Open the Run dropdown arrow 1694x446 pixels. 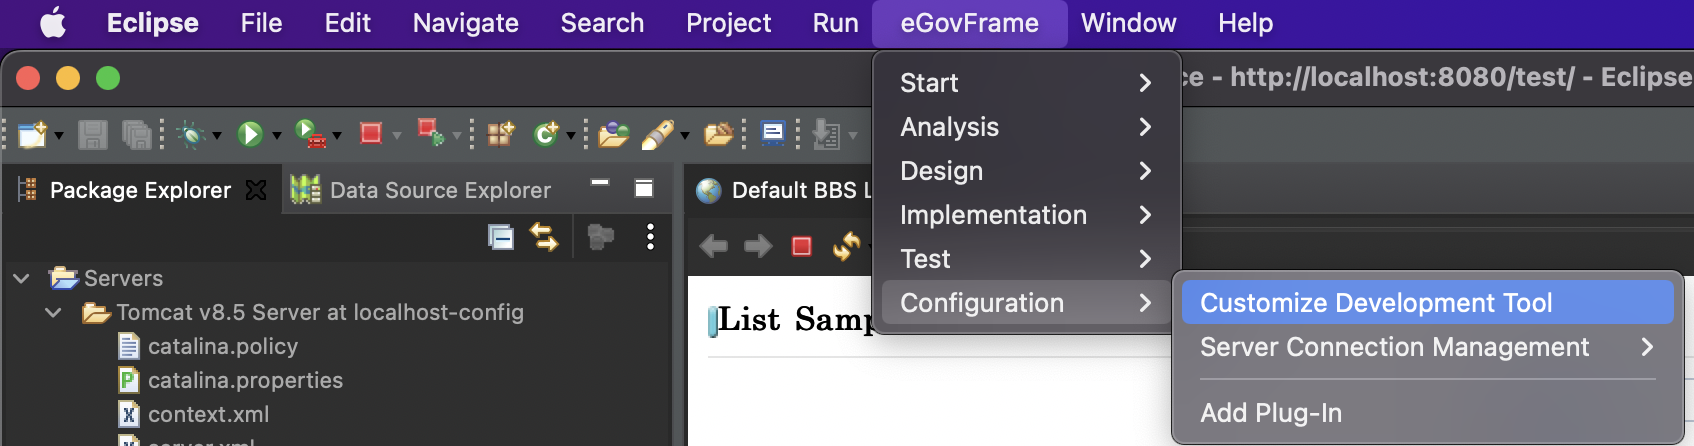pyautogui.click(x=276, y=136)
